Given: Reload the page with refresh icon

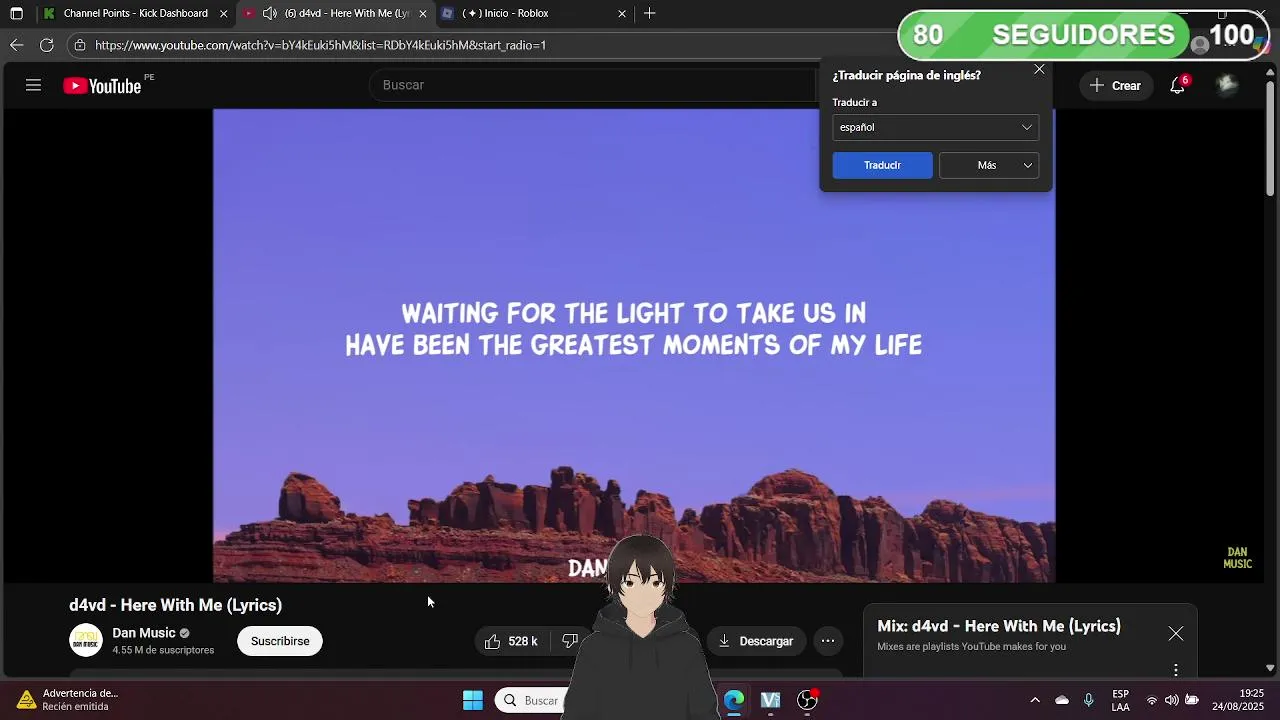Looking at the screenshot, I should click(x=47, y=45).
